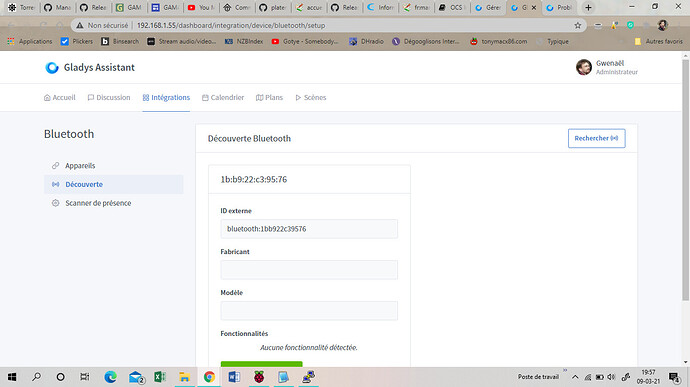The height and width of the screenshot is (387, 690).
Task: Click the ID externe input field
Action: (309, 229)
